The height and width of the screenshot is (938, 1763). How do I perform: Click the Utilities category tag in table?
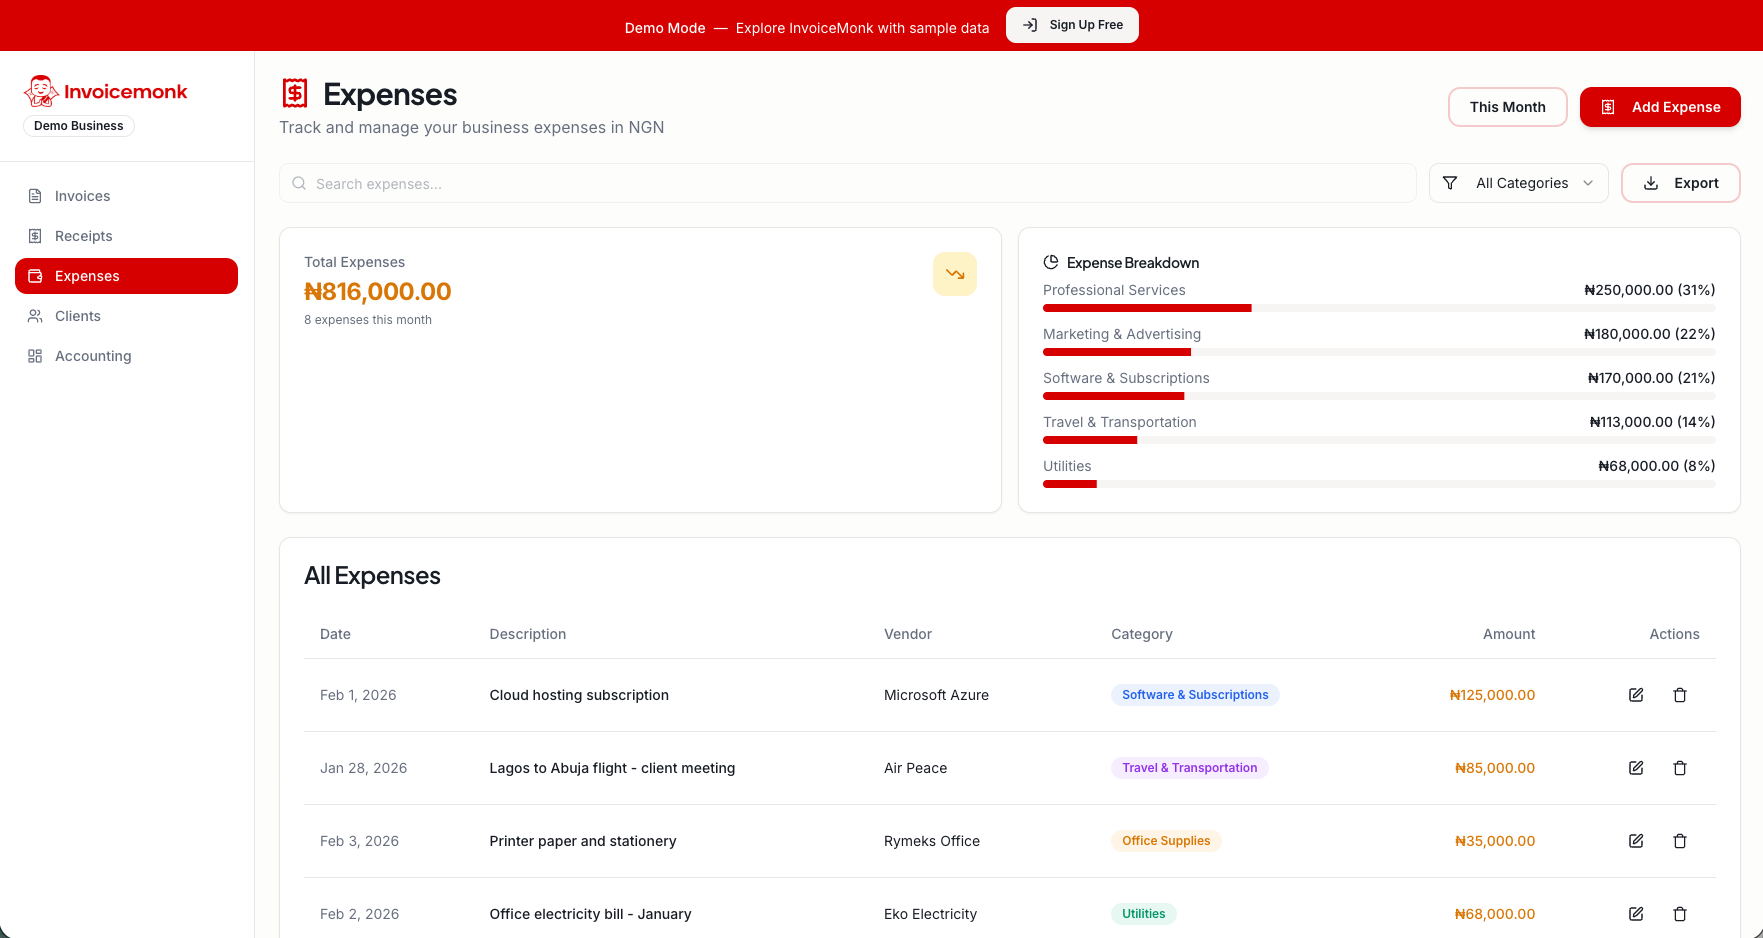[x=1144, y=914]
